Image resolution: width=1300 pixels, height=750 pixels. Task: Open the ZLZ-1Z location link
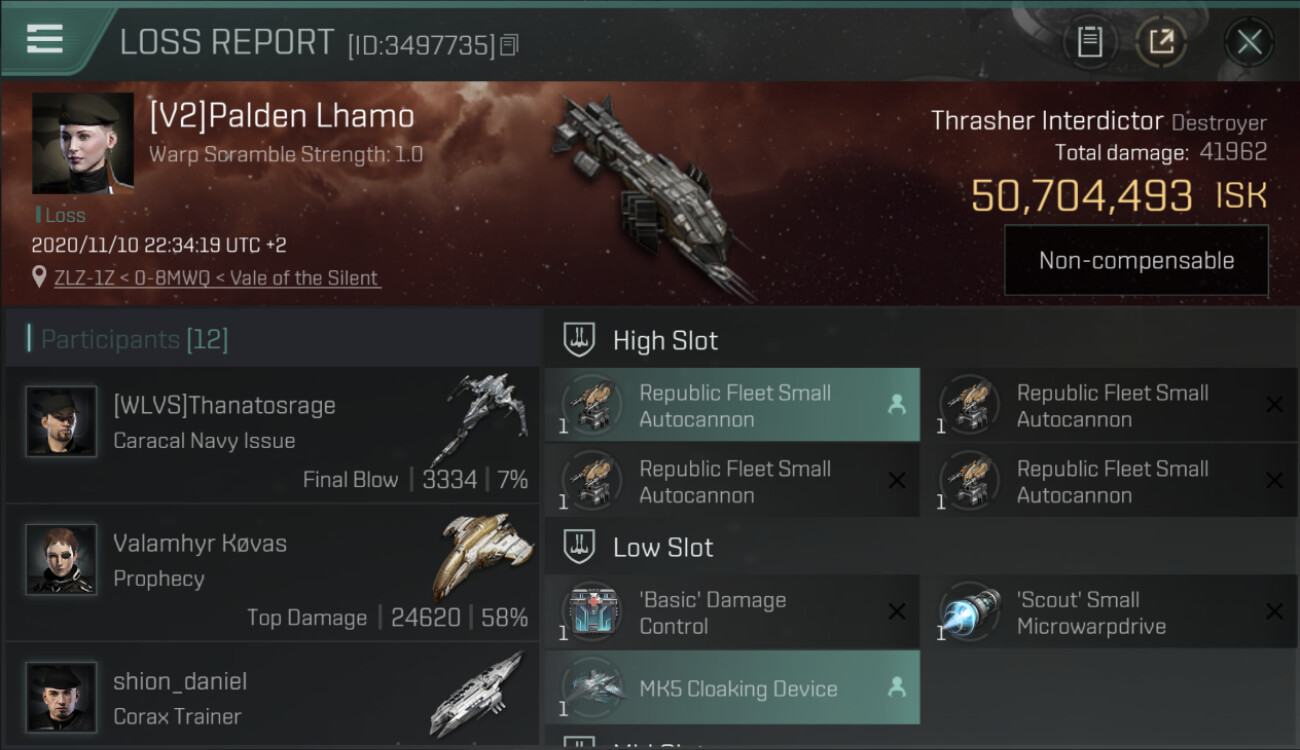tap(217, 278)
